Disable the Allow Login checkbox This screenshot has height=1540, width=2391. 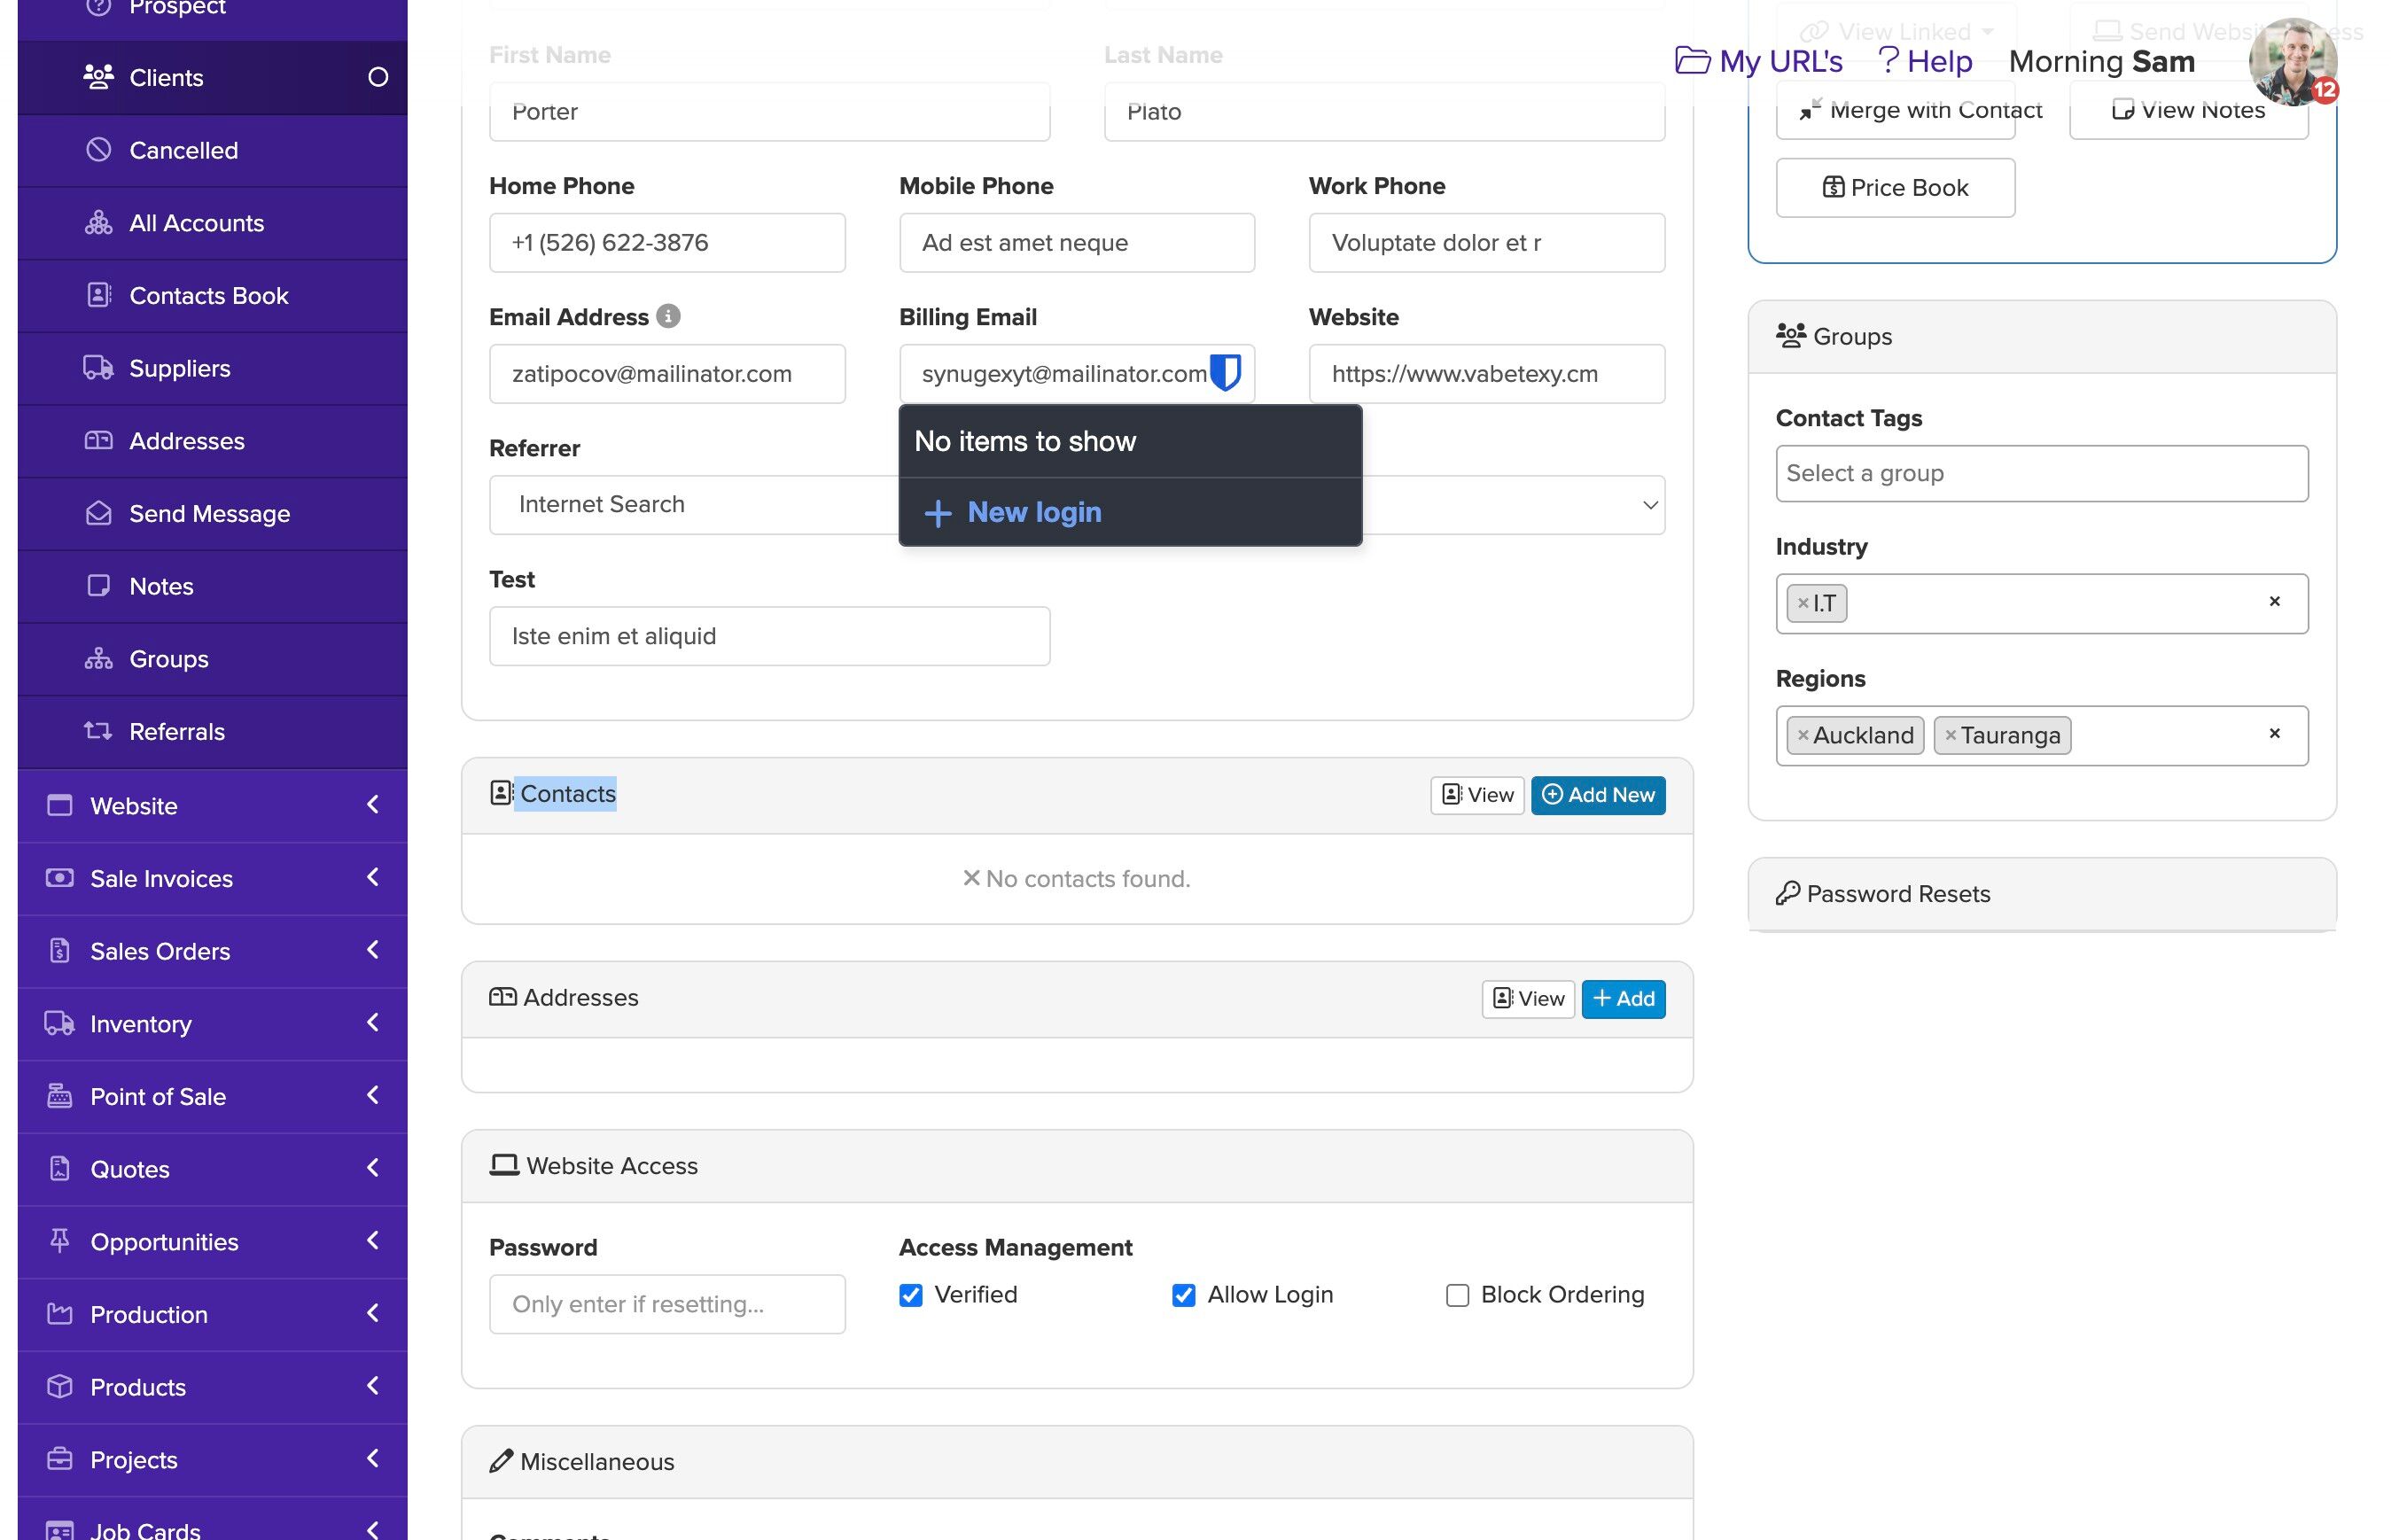coord(1183,1295)
